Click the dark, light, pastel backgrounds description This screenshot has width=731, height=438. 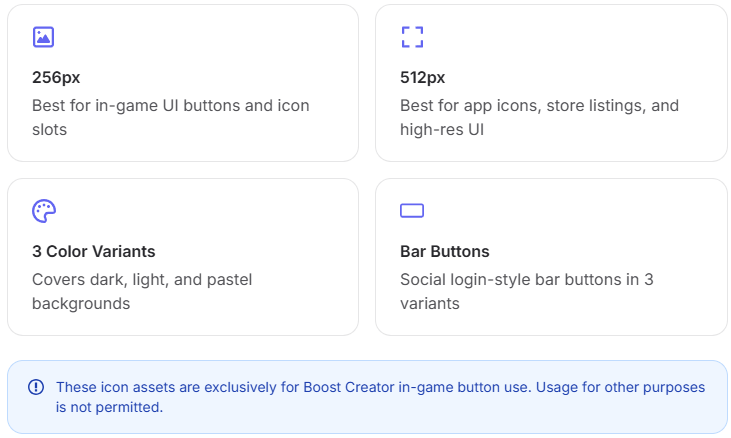[142, 292]
